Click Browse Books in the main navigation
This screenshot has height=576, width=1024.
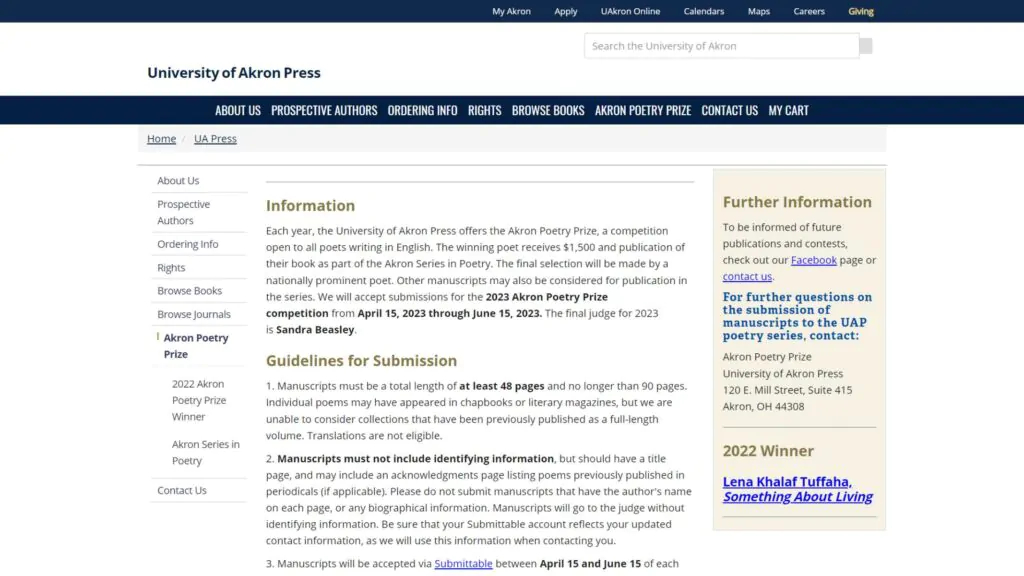pyautogui.click(x=548, y=111)
